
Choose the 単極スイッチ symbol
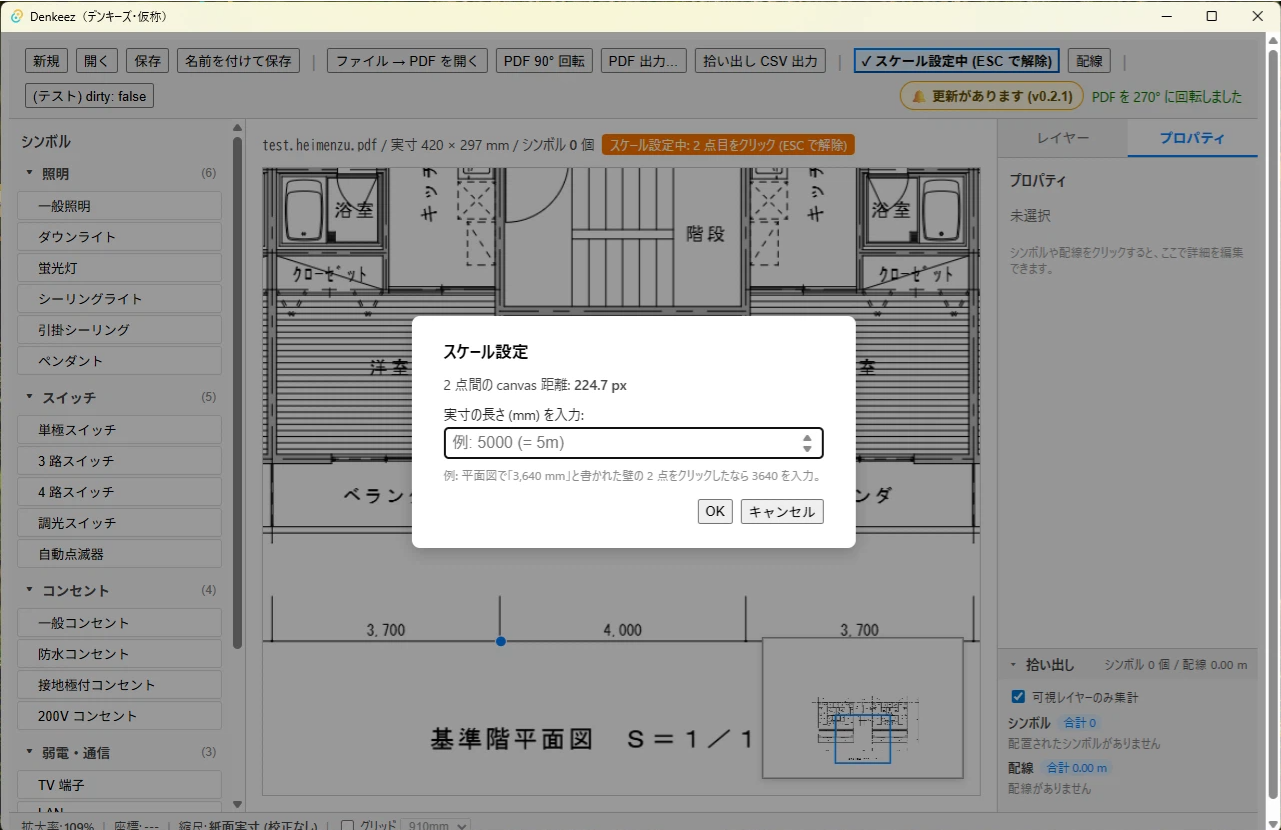click(119, 430)
